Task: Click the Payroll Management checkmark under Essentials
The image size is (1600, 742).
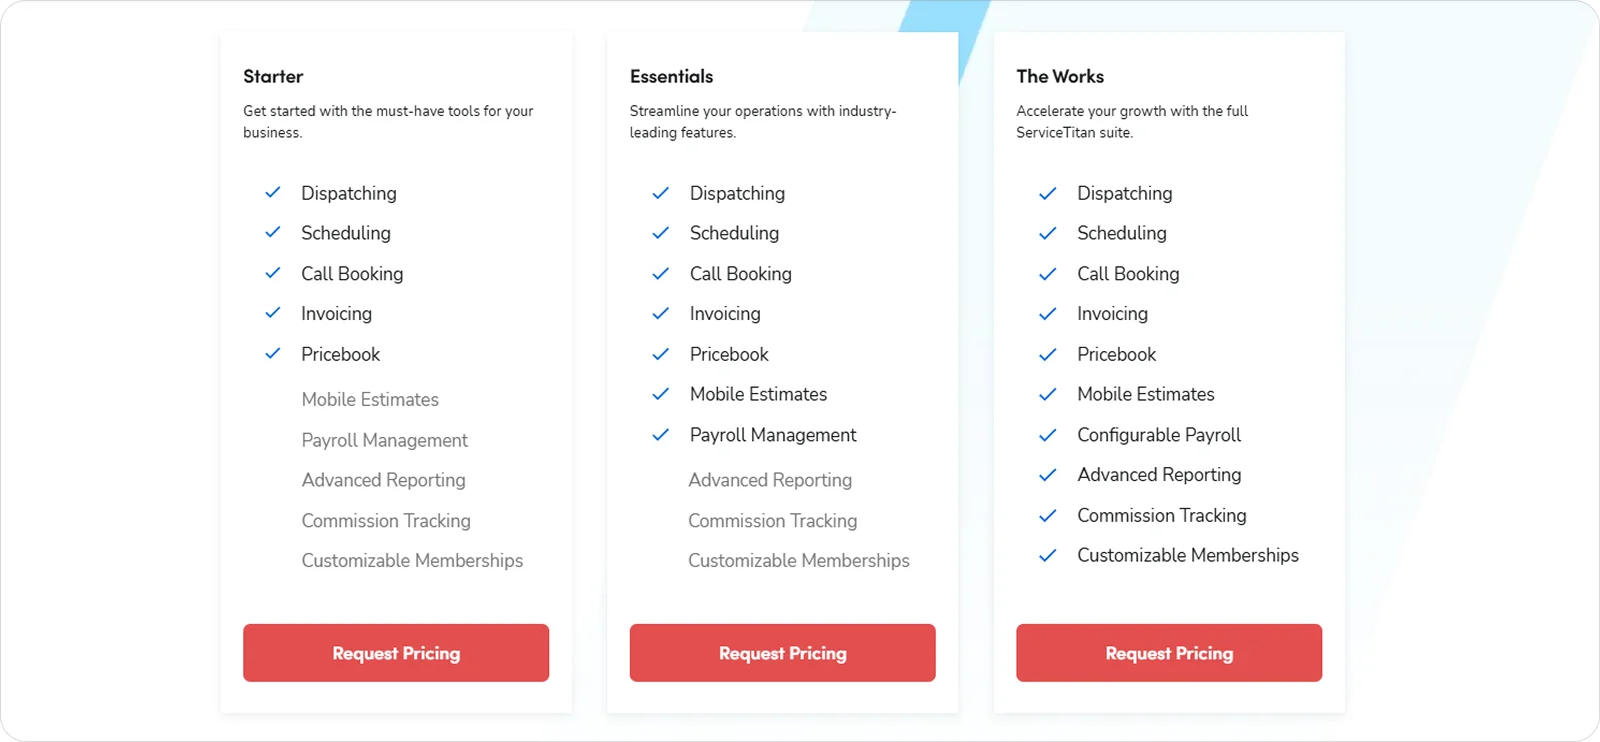Action: 660,434
